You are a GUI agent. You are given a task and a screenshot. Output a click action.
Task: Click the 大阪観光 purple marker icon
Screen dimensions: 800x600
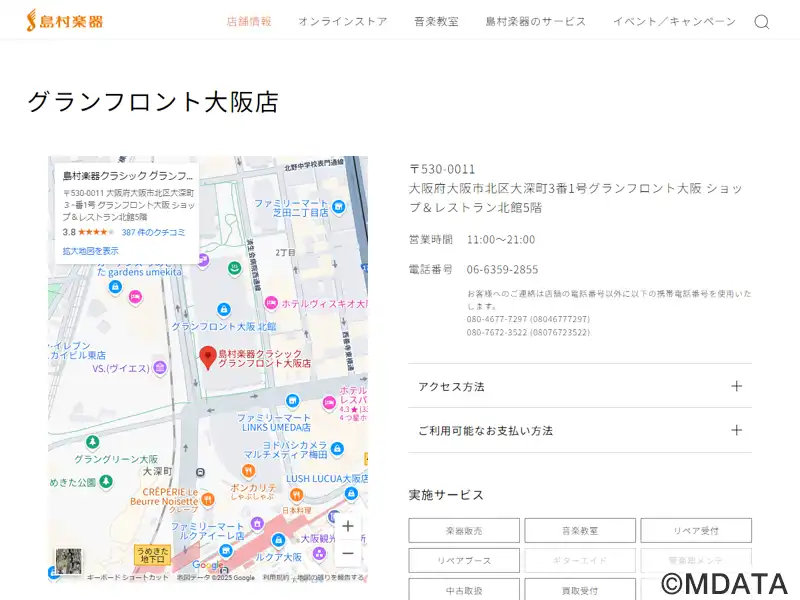click(319, 553)
